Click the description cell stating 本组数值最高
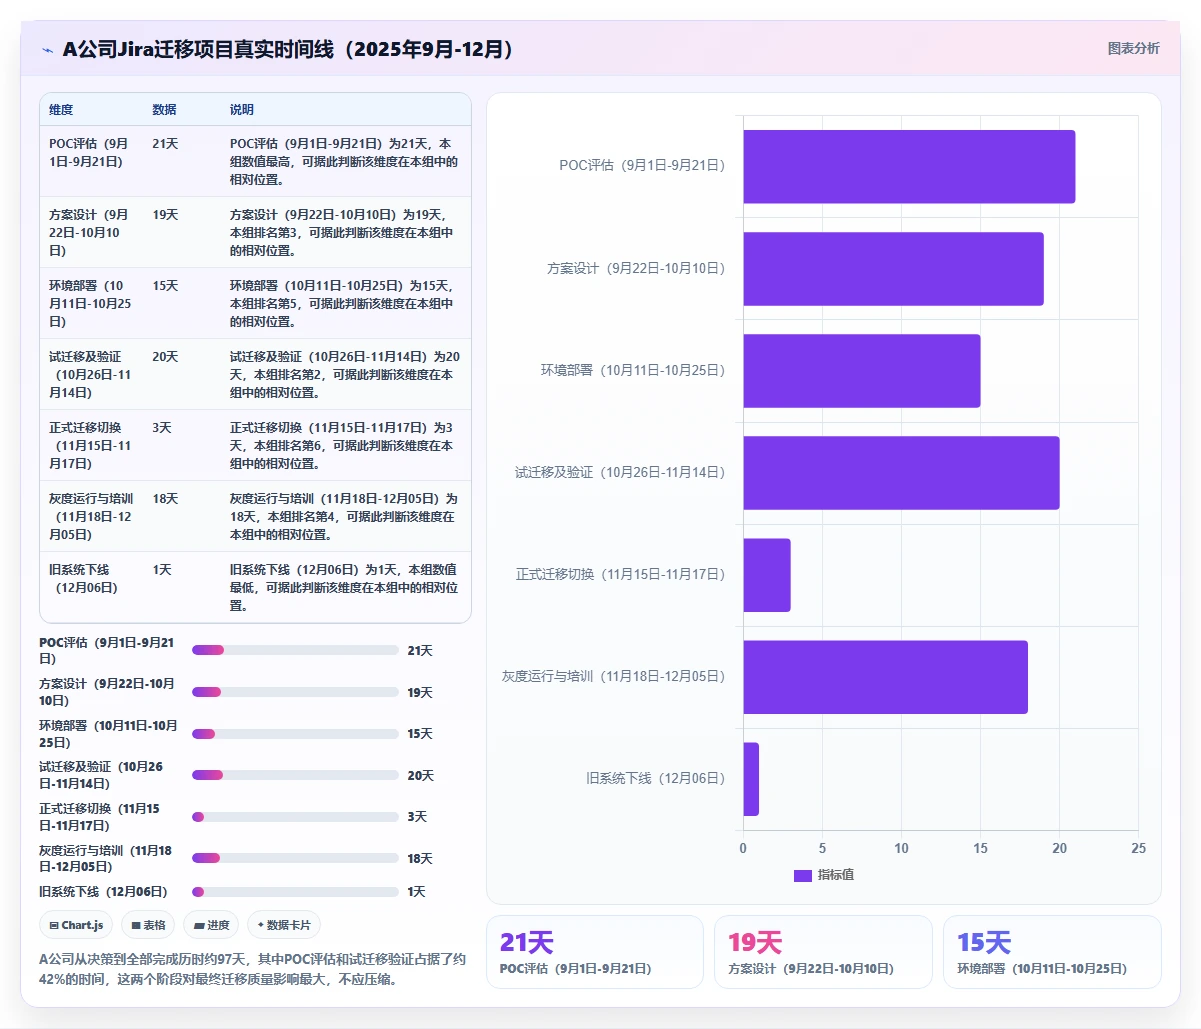The height and width of the screenshot is (1029, 1201). click(344, 161)
